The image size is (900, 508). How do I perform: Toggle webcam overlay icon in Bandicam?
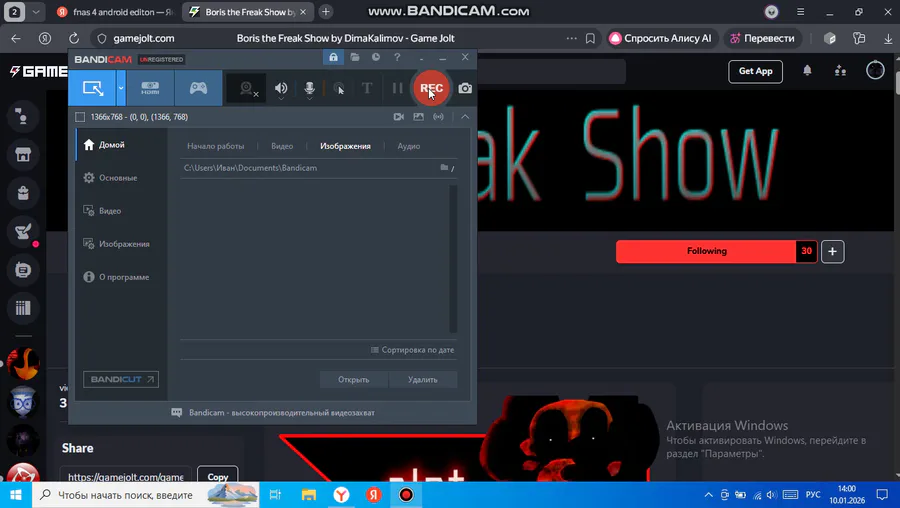[247, 88]
